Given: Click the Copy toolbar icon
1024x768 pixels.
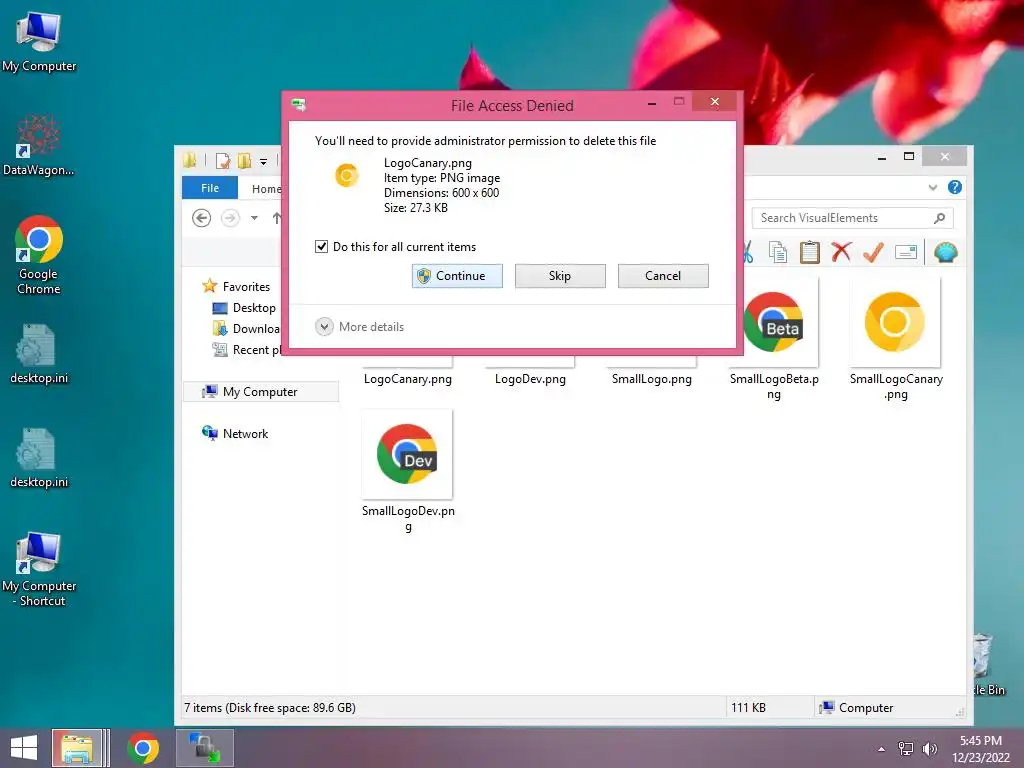Looking at the screenshot, I should click(x=777, y=252).
